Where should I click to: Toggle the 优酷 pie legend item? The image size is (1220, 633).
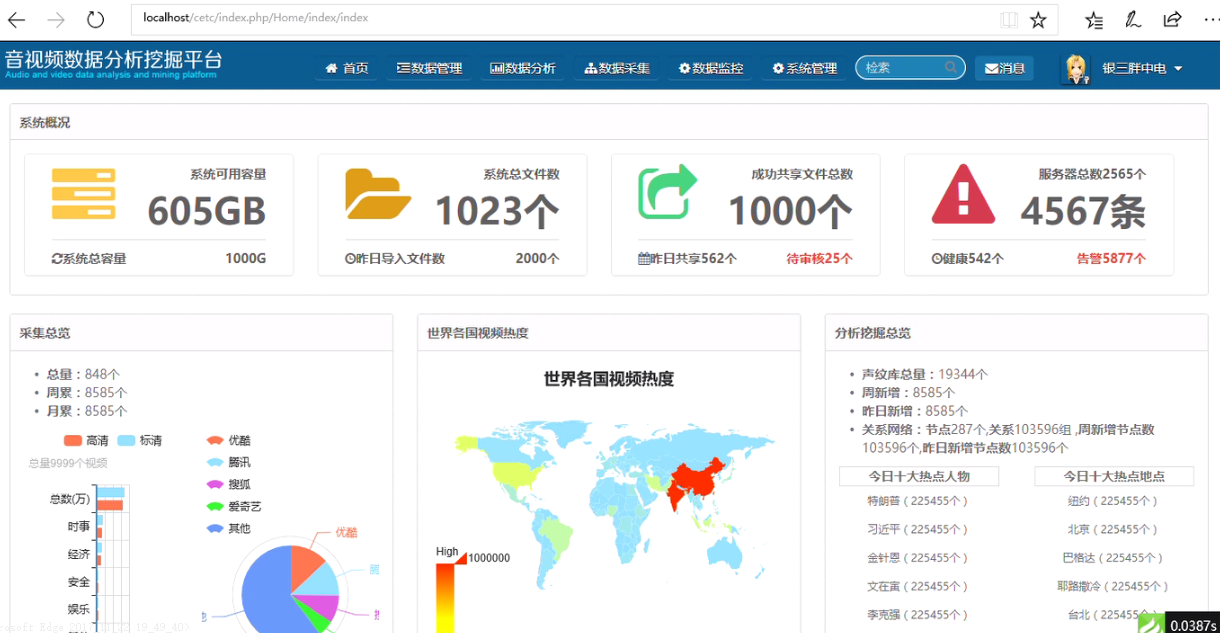(229, 441)
